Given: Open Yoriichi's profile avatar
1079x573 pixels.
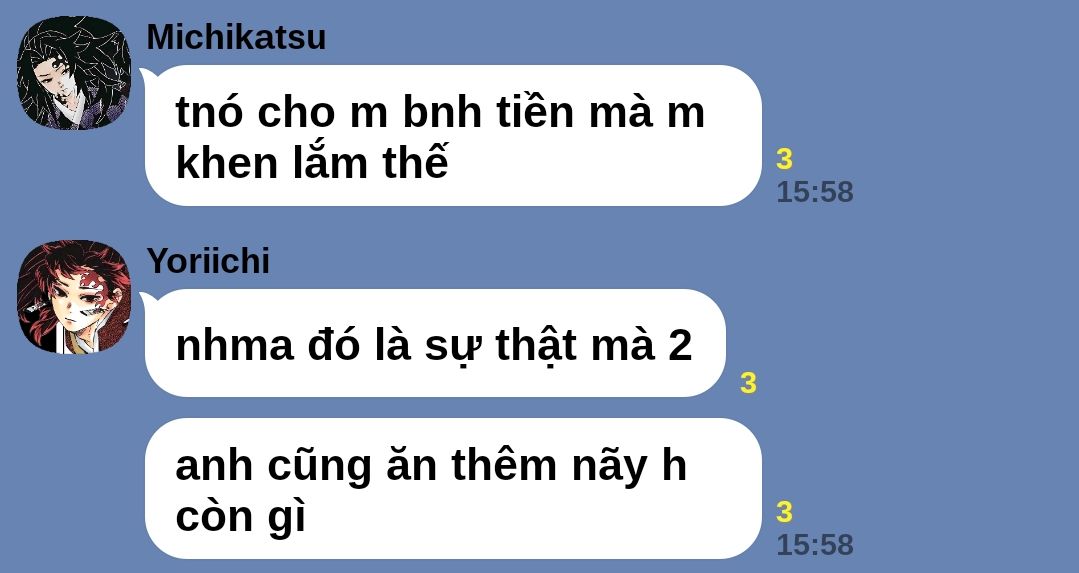Looking at the screenshot, I should click(x=74, y=296).
